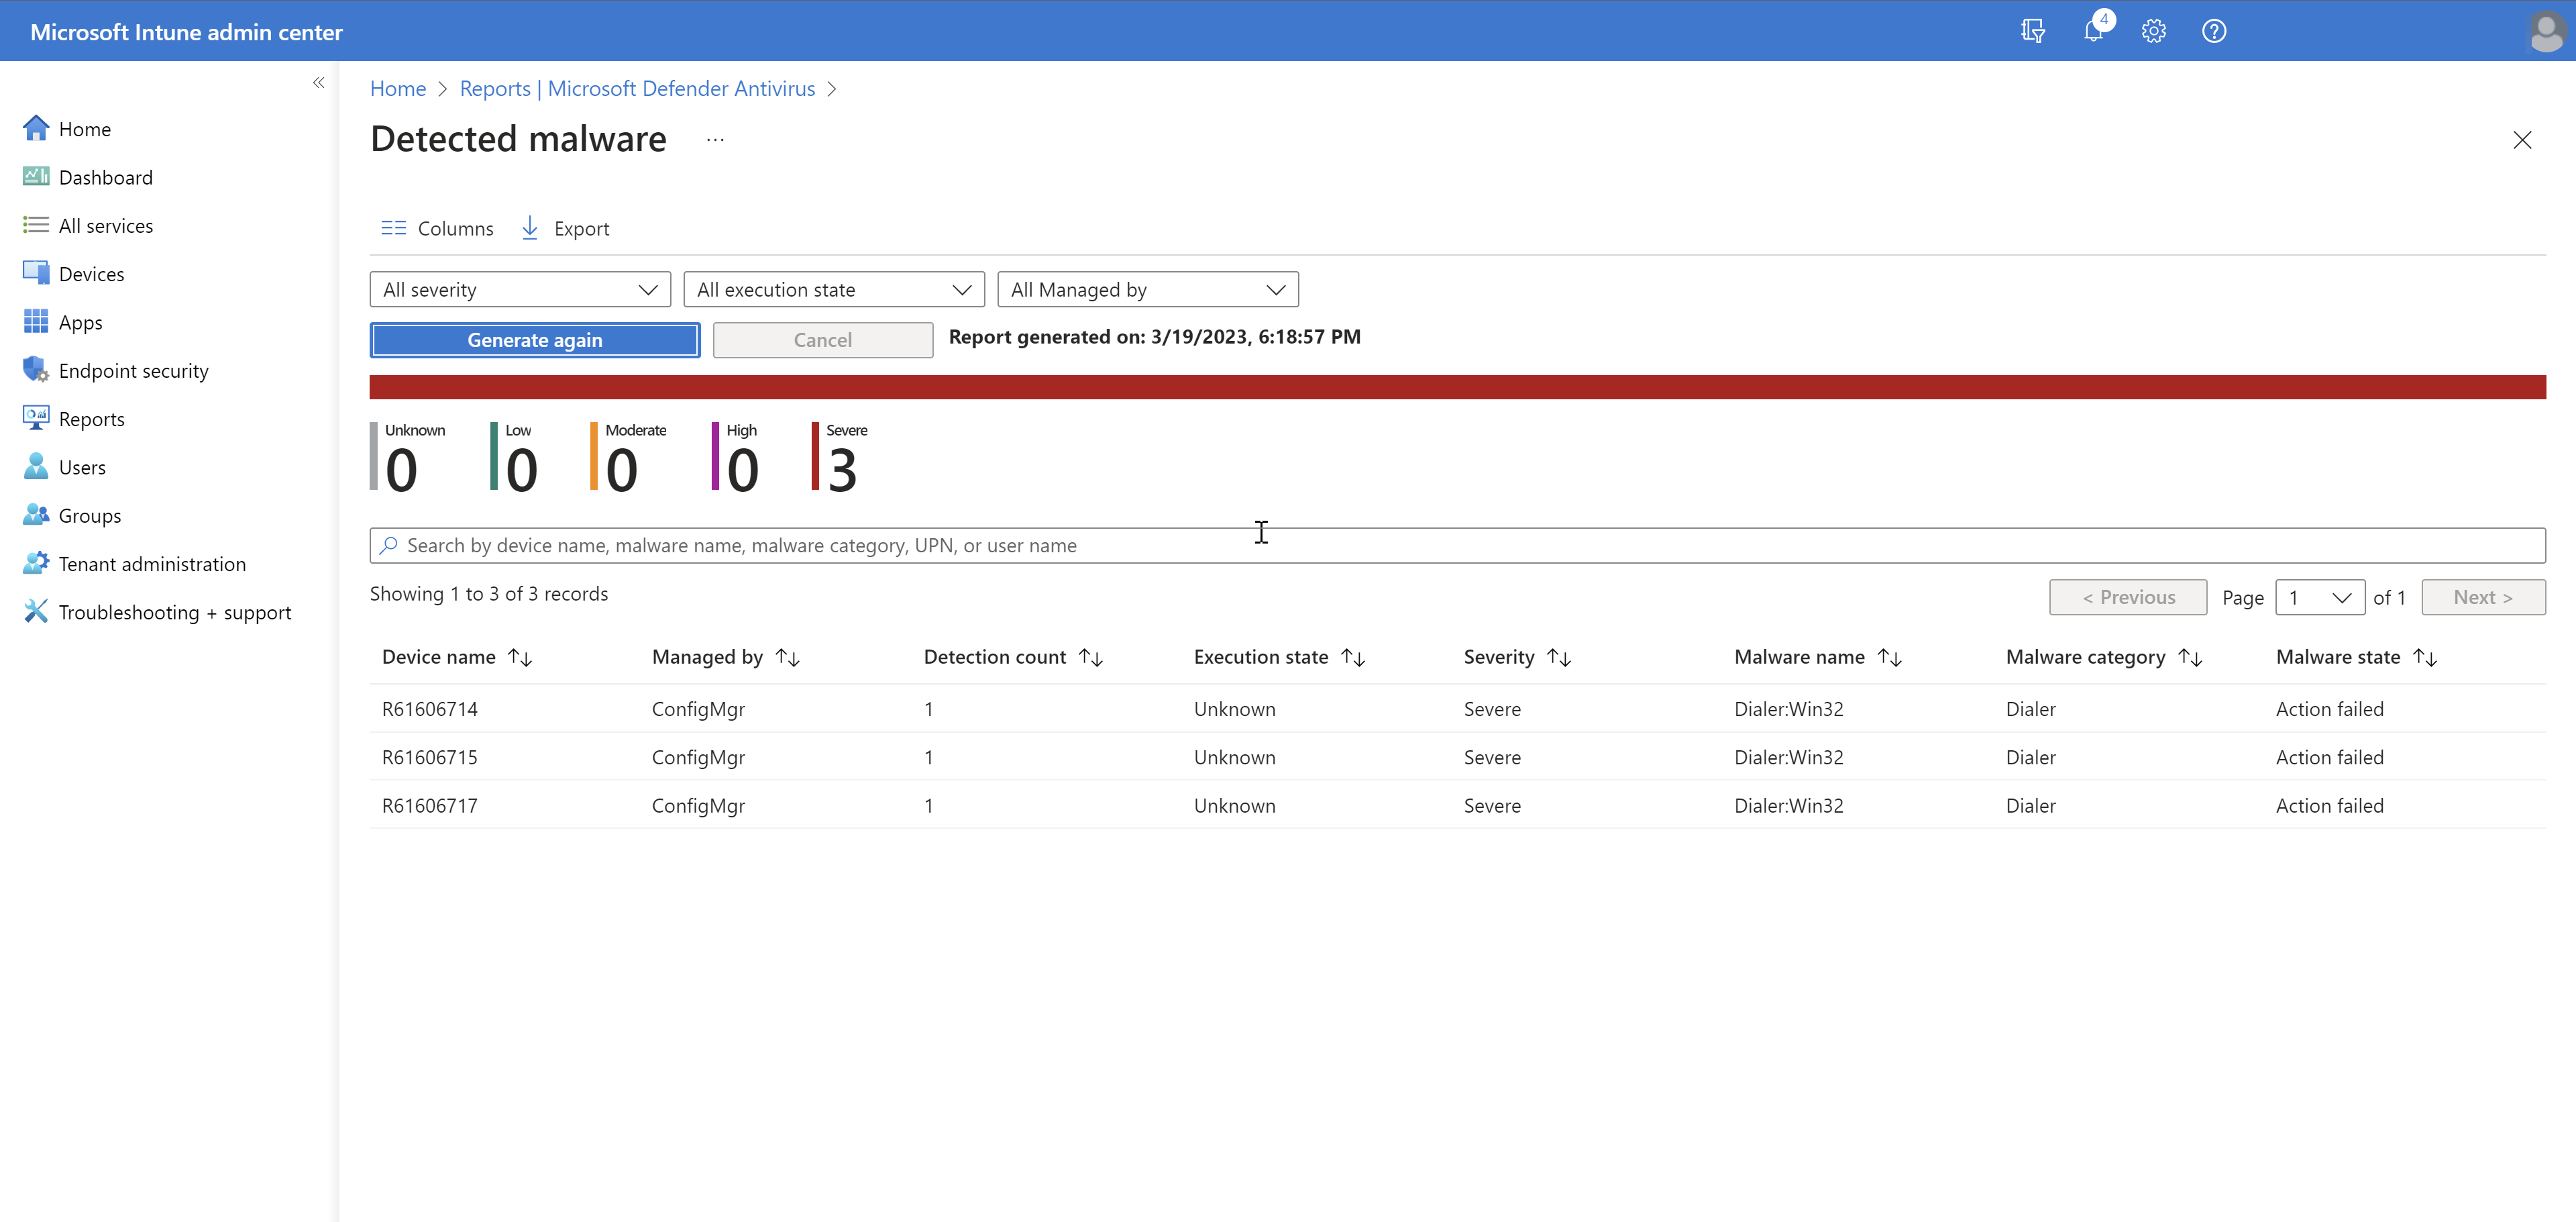The height and width of the screenshot is (1222, 2576).
Task: Open the Reports section in the sidebar
Action: (x=91, y=418)
